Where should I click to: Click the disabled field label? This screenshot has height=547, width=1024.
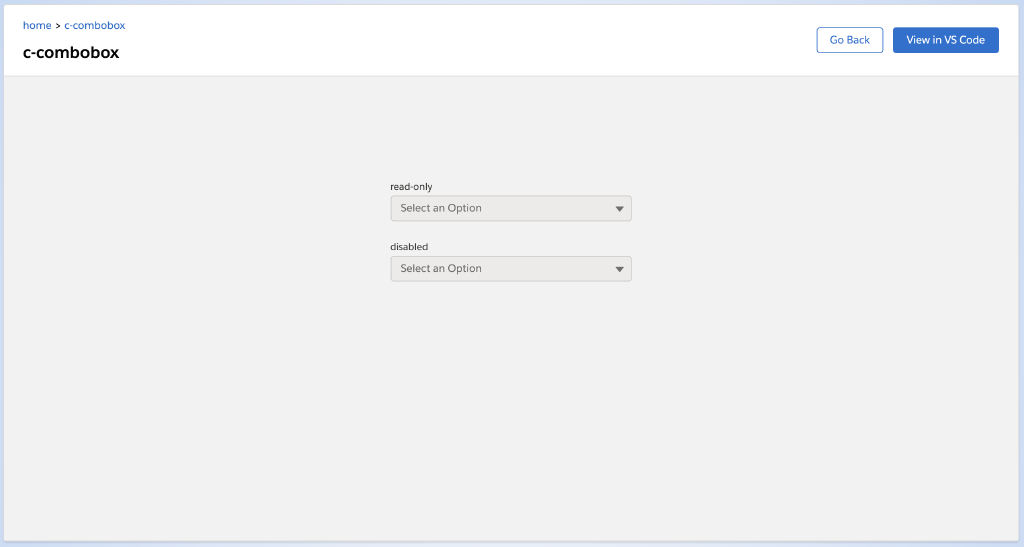pyautogui.click(x=409, y=247)
